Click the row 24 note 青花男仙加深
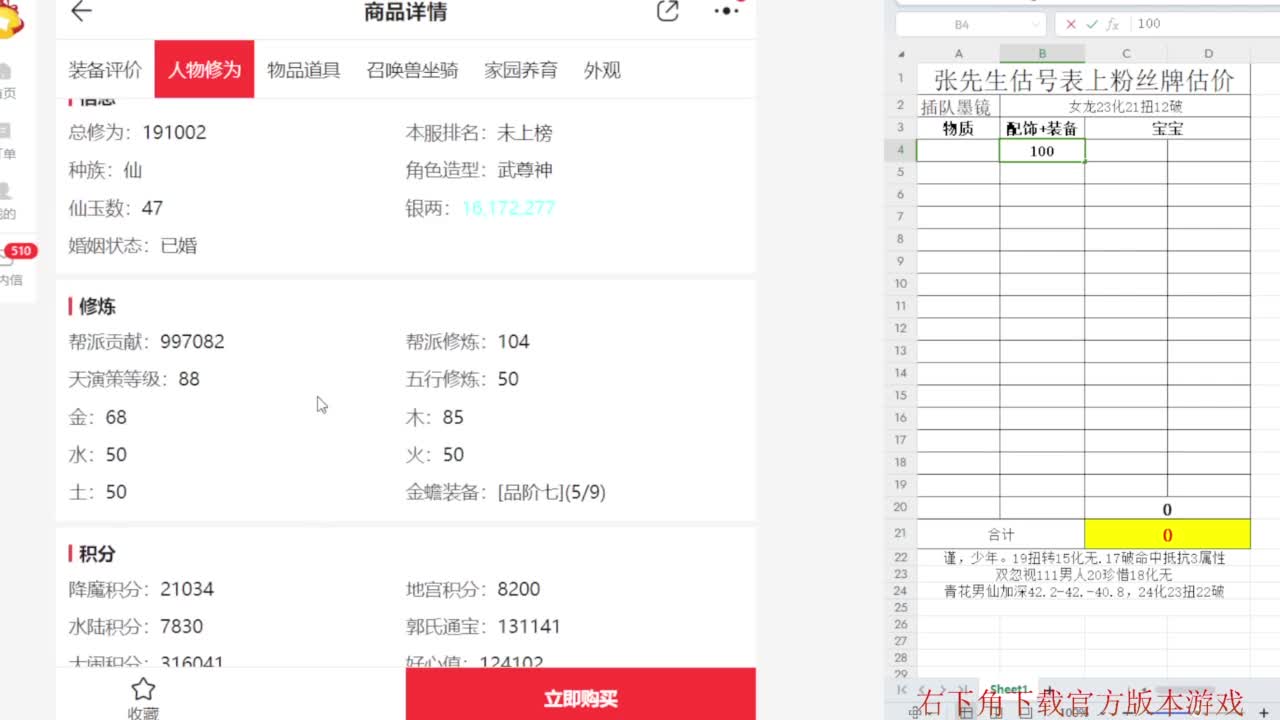The image size is (1280, 720). pos(1084,591)
